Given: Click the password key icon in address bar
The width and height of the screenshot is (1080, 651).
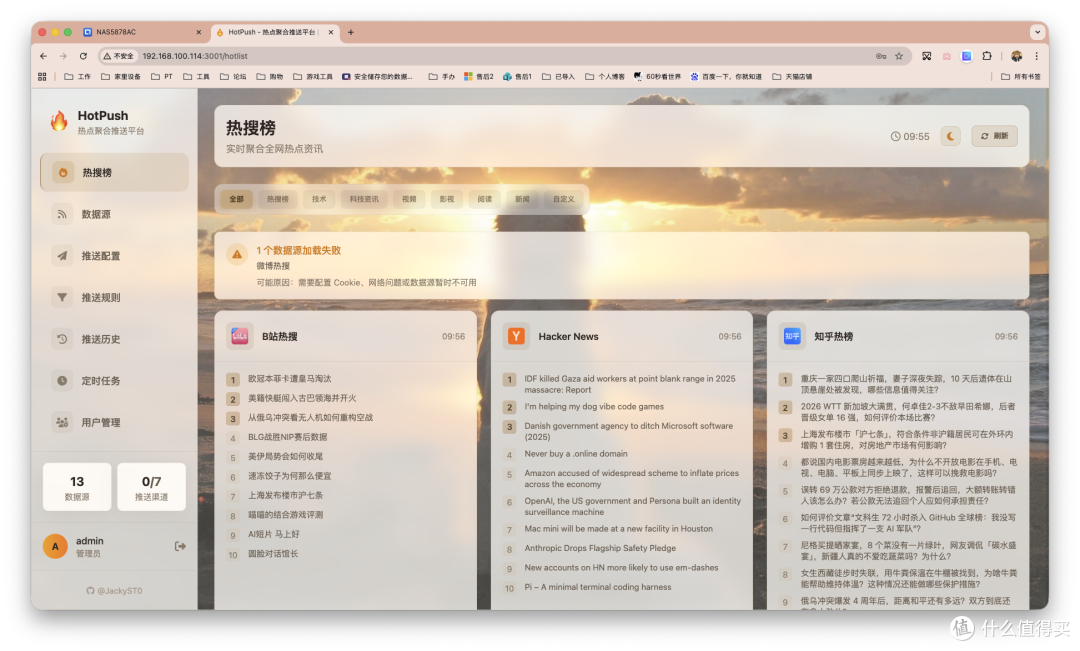Looking at the screenshot, I should 881,56.
